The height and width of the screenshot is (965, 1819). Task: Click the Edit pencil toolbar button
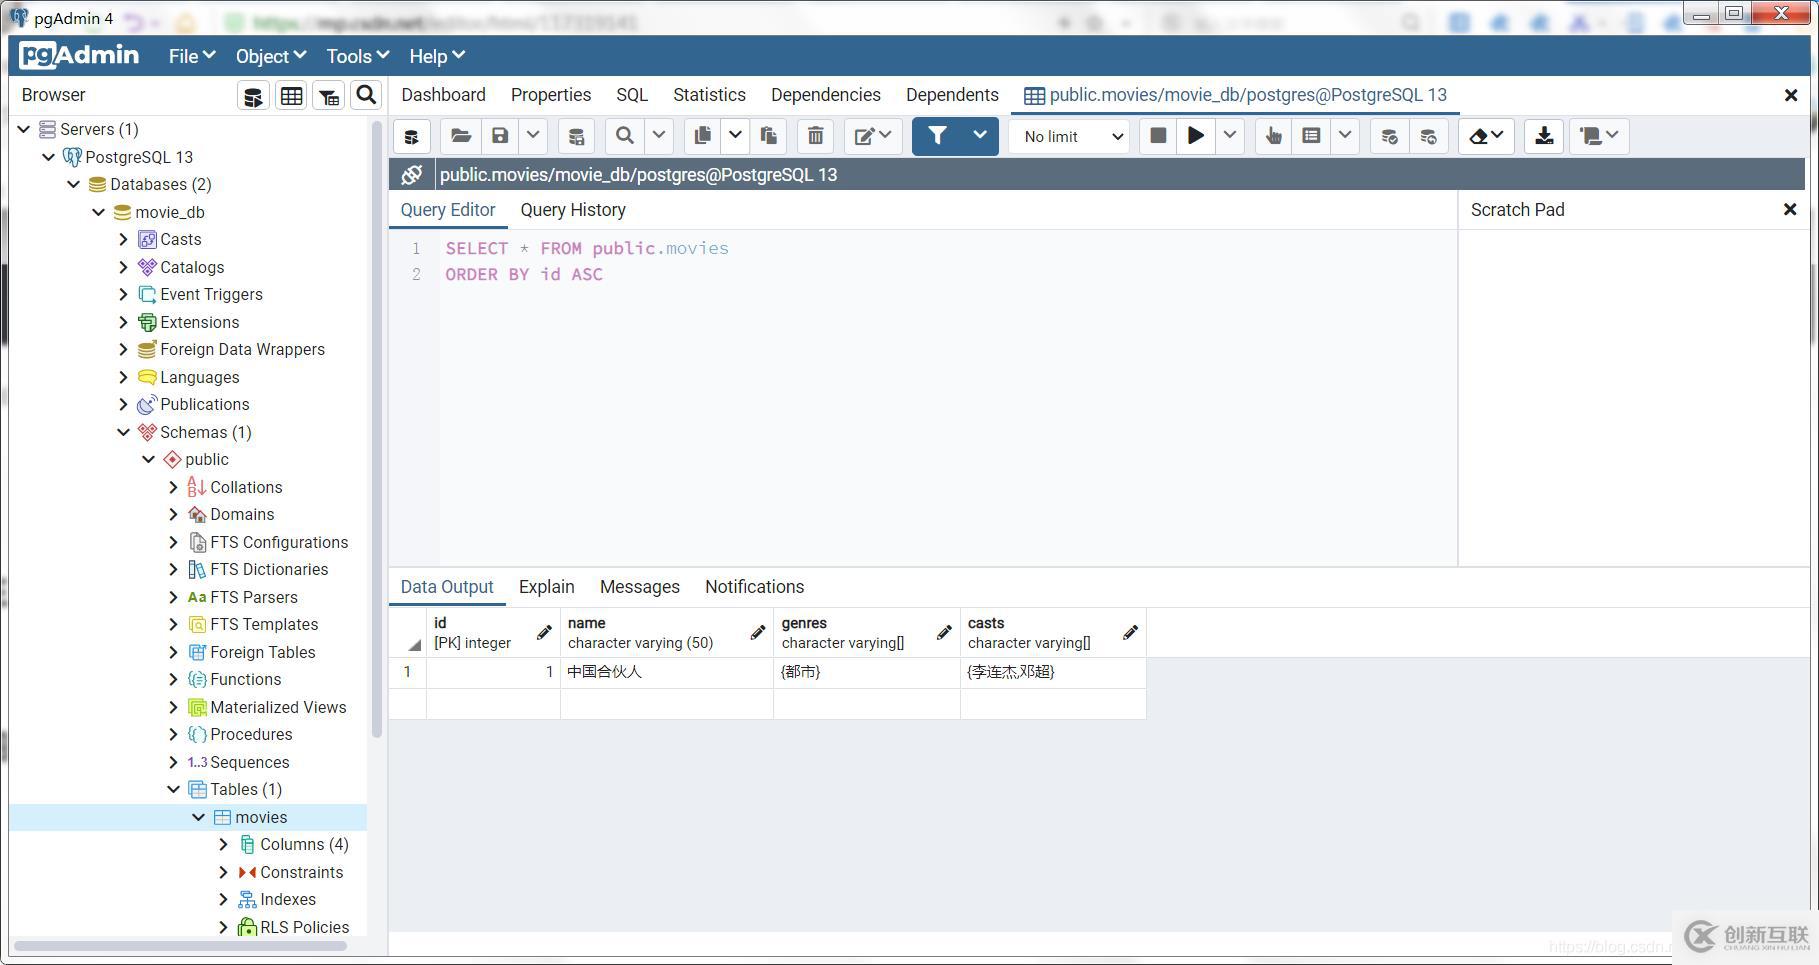(873, 136)
